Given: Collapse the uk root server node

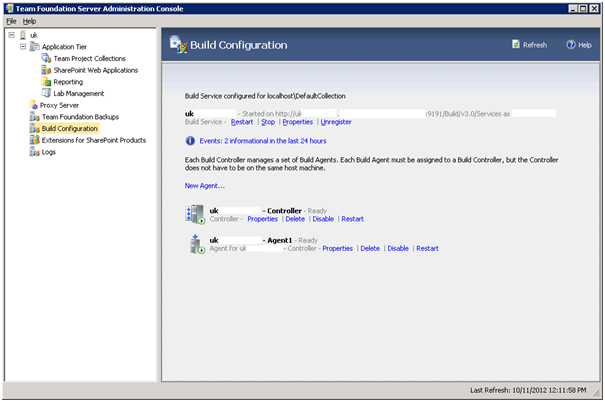Looking at the screenshot, I should tap(12, 35).
